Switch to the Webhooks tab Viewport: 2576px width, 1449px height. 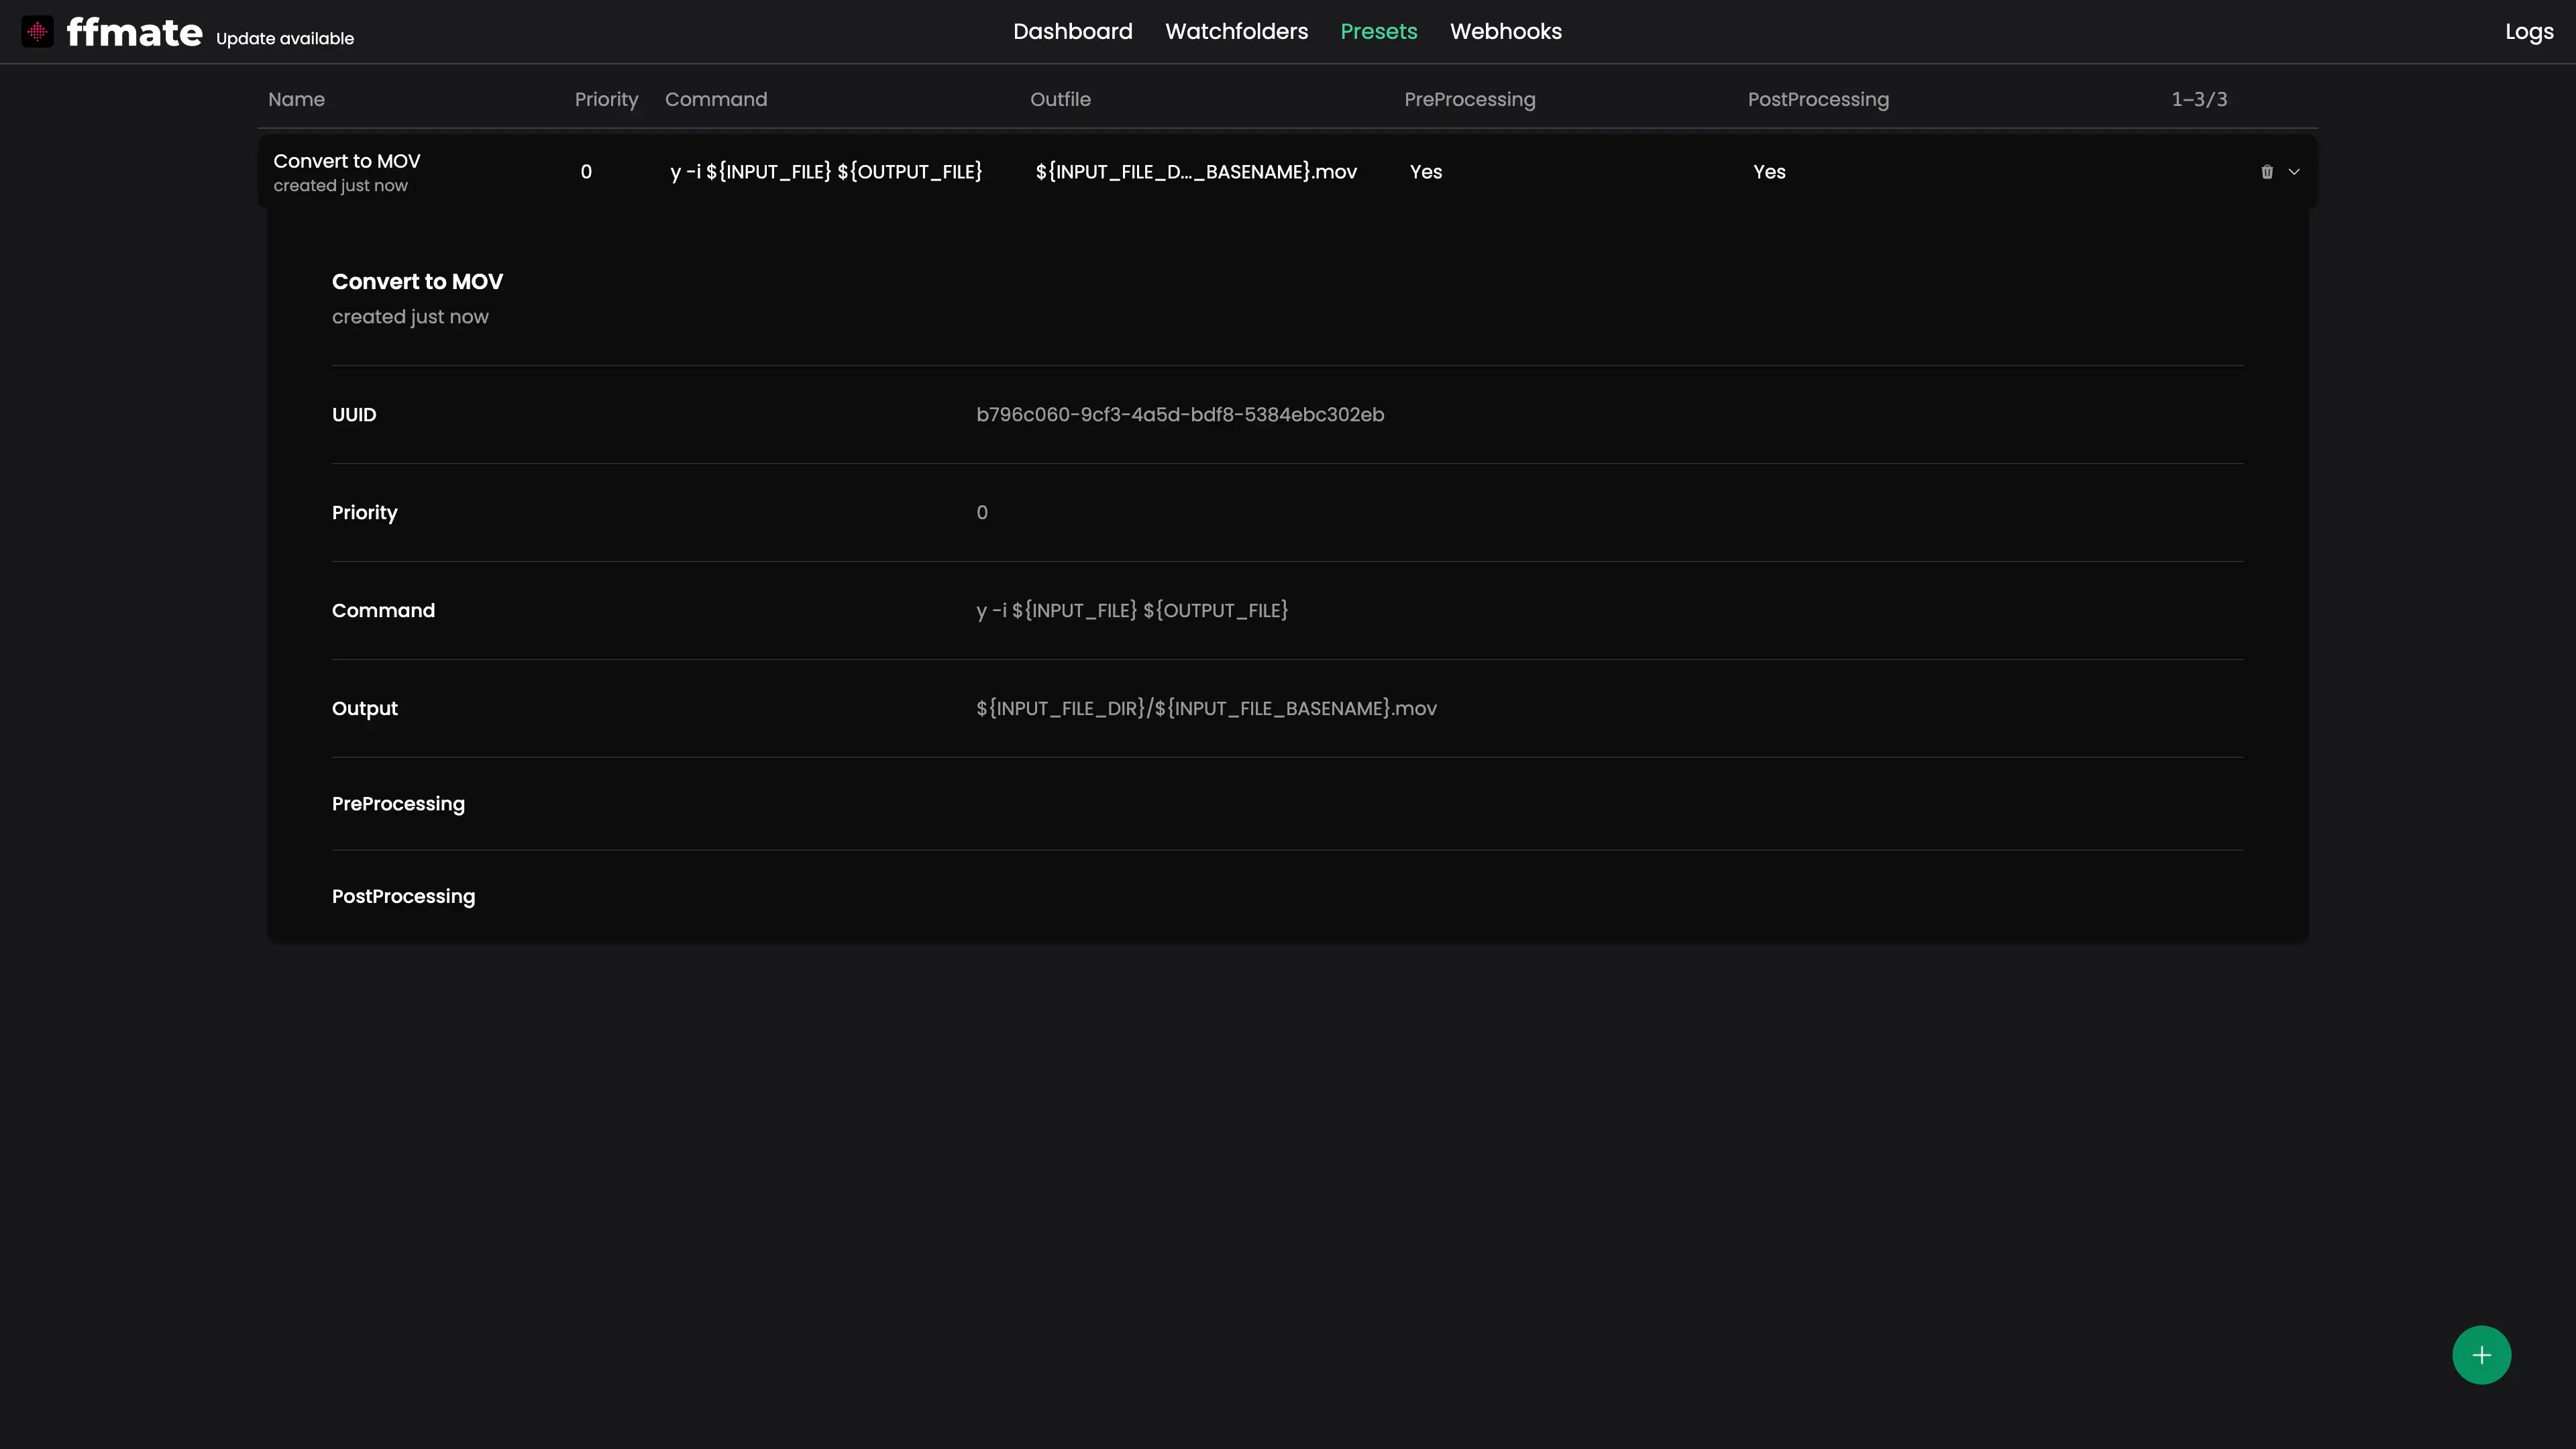[1505, 32]
